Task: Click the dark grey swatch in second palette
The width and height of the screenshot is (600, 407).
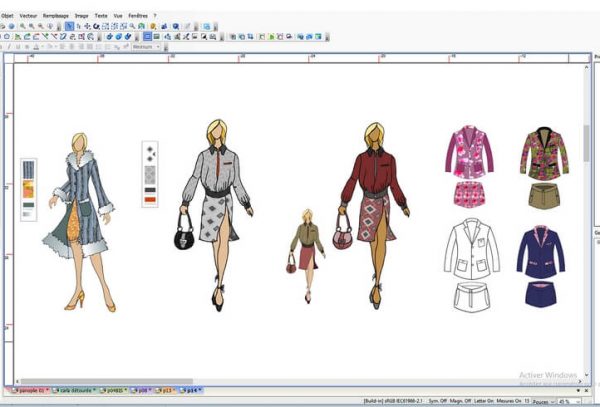Action: click(x=150, y=190)
